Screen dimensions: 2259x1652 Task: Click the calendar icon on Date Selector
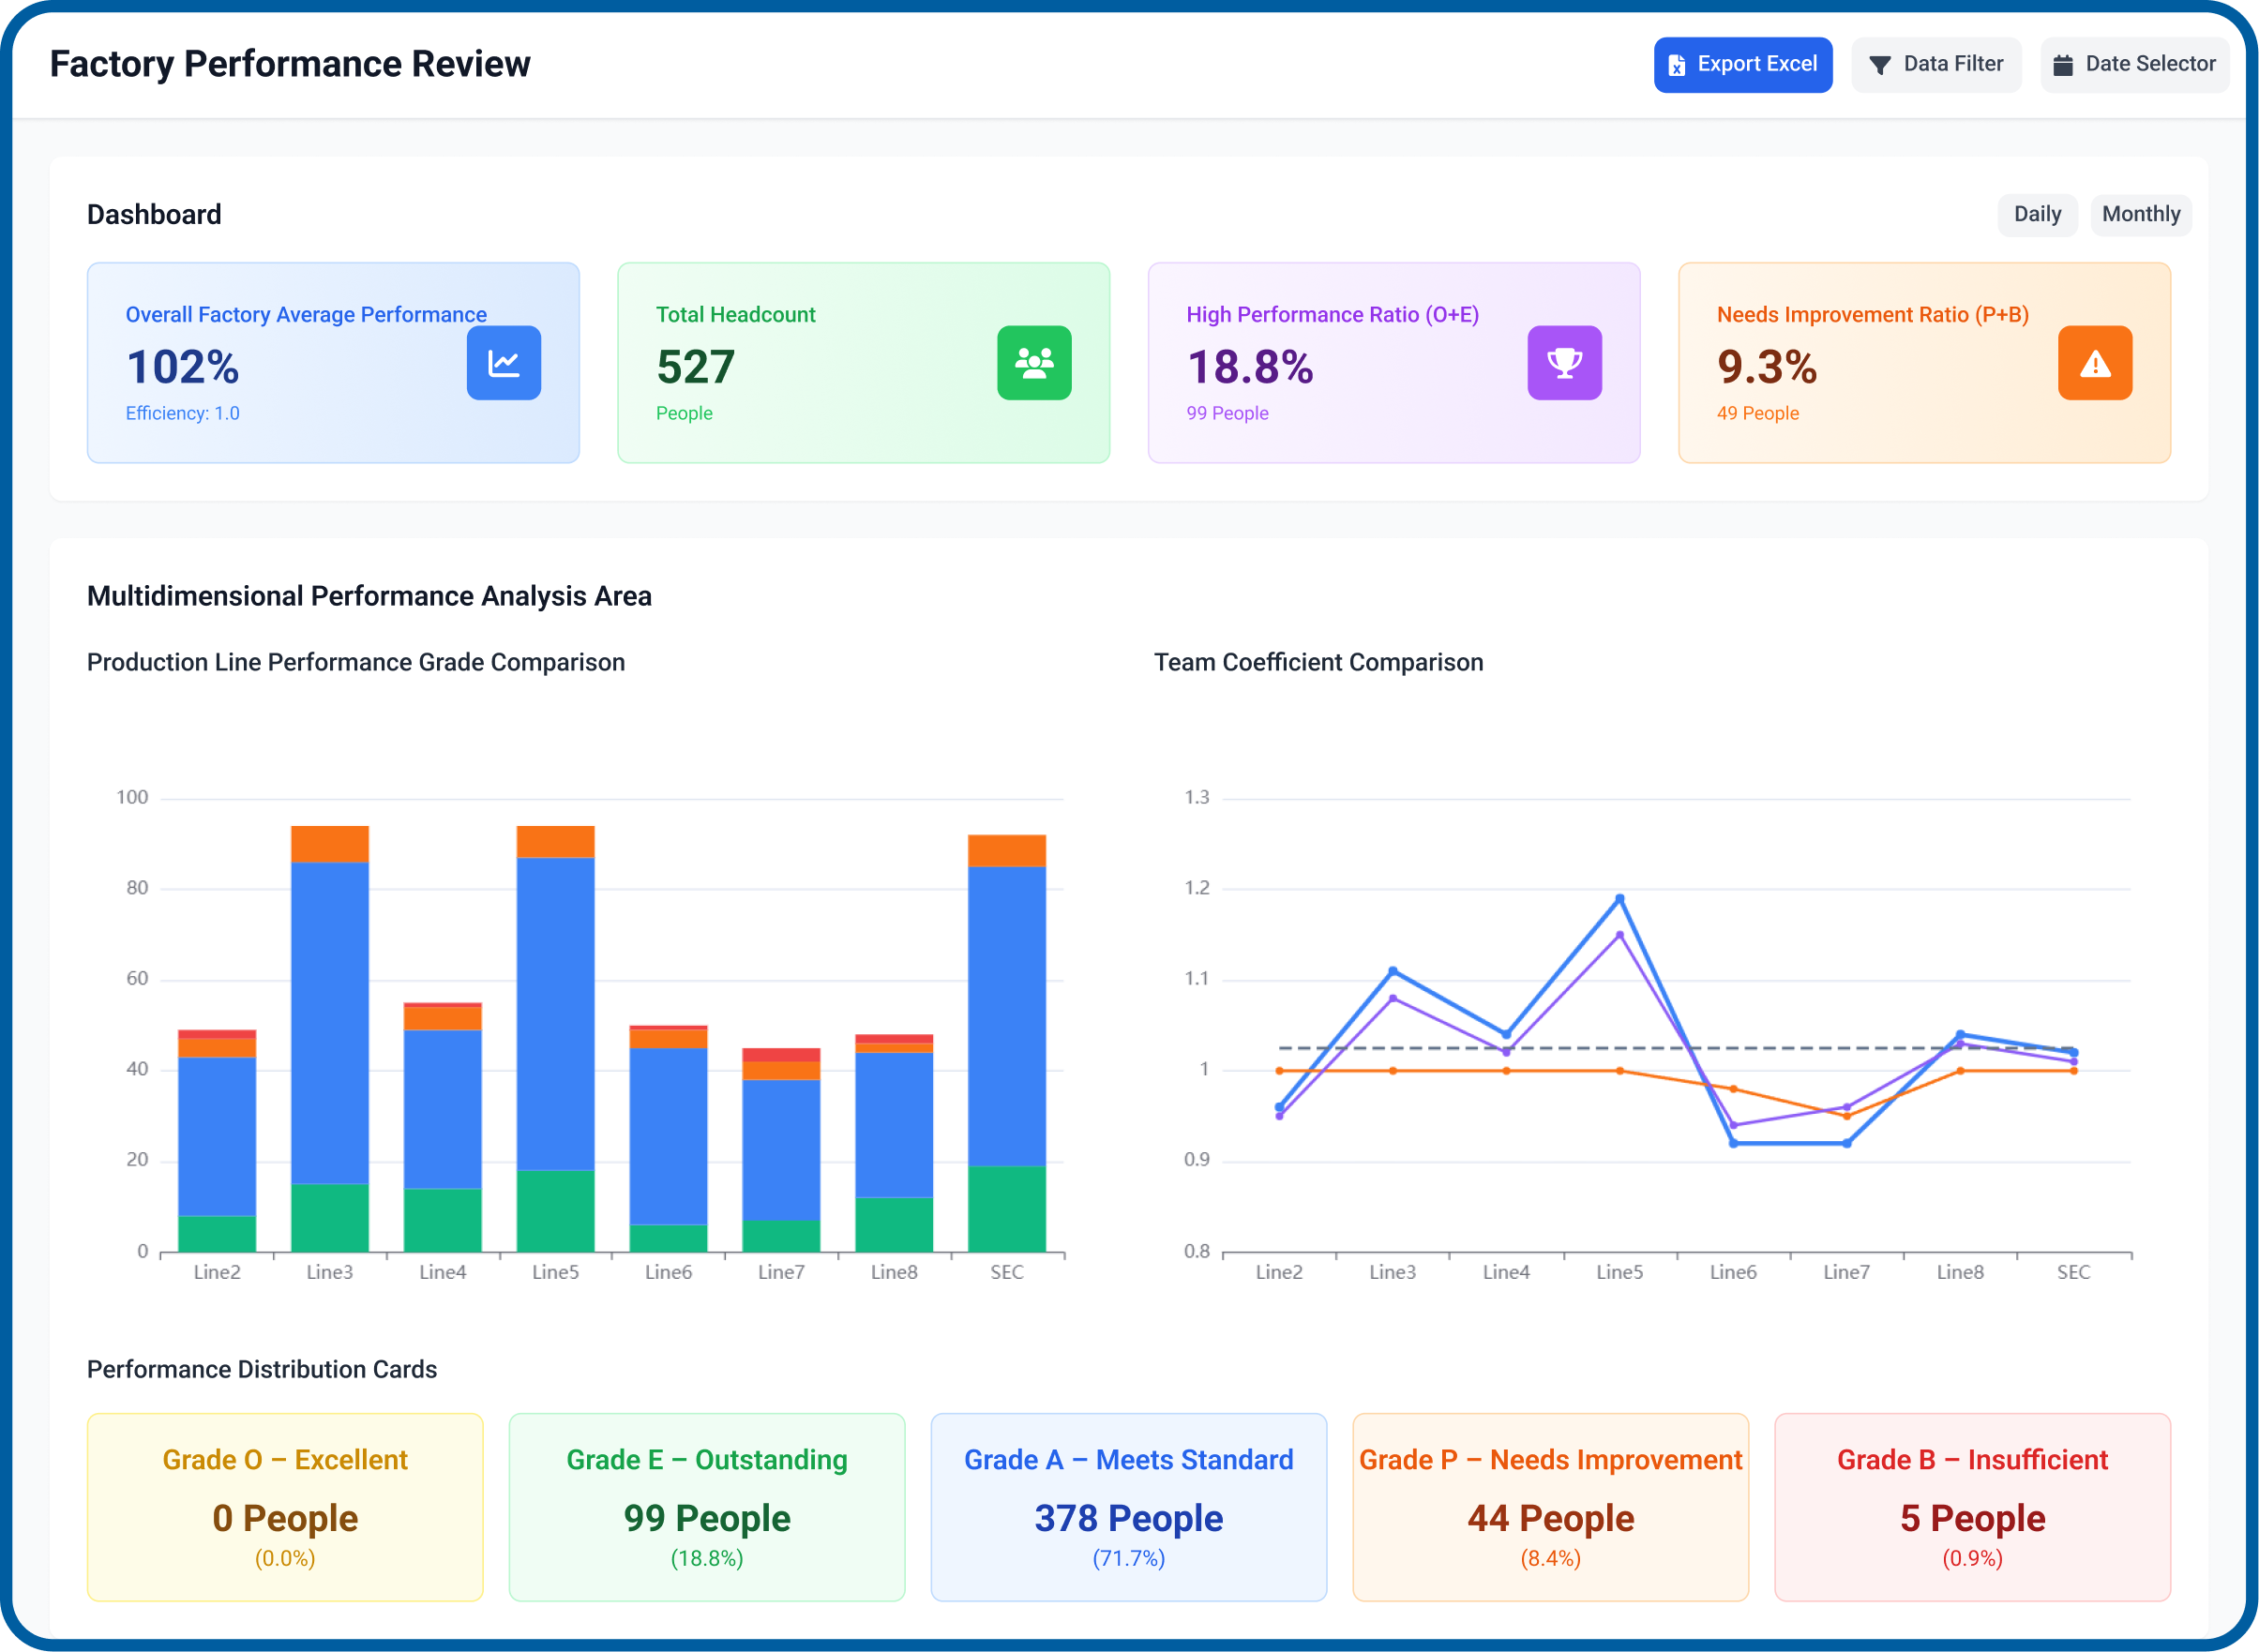pyautogui.click(x=2062, y=64)
